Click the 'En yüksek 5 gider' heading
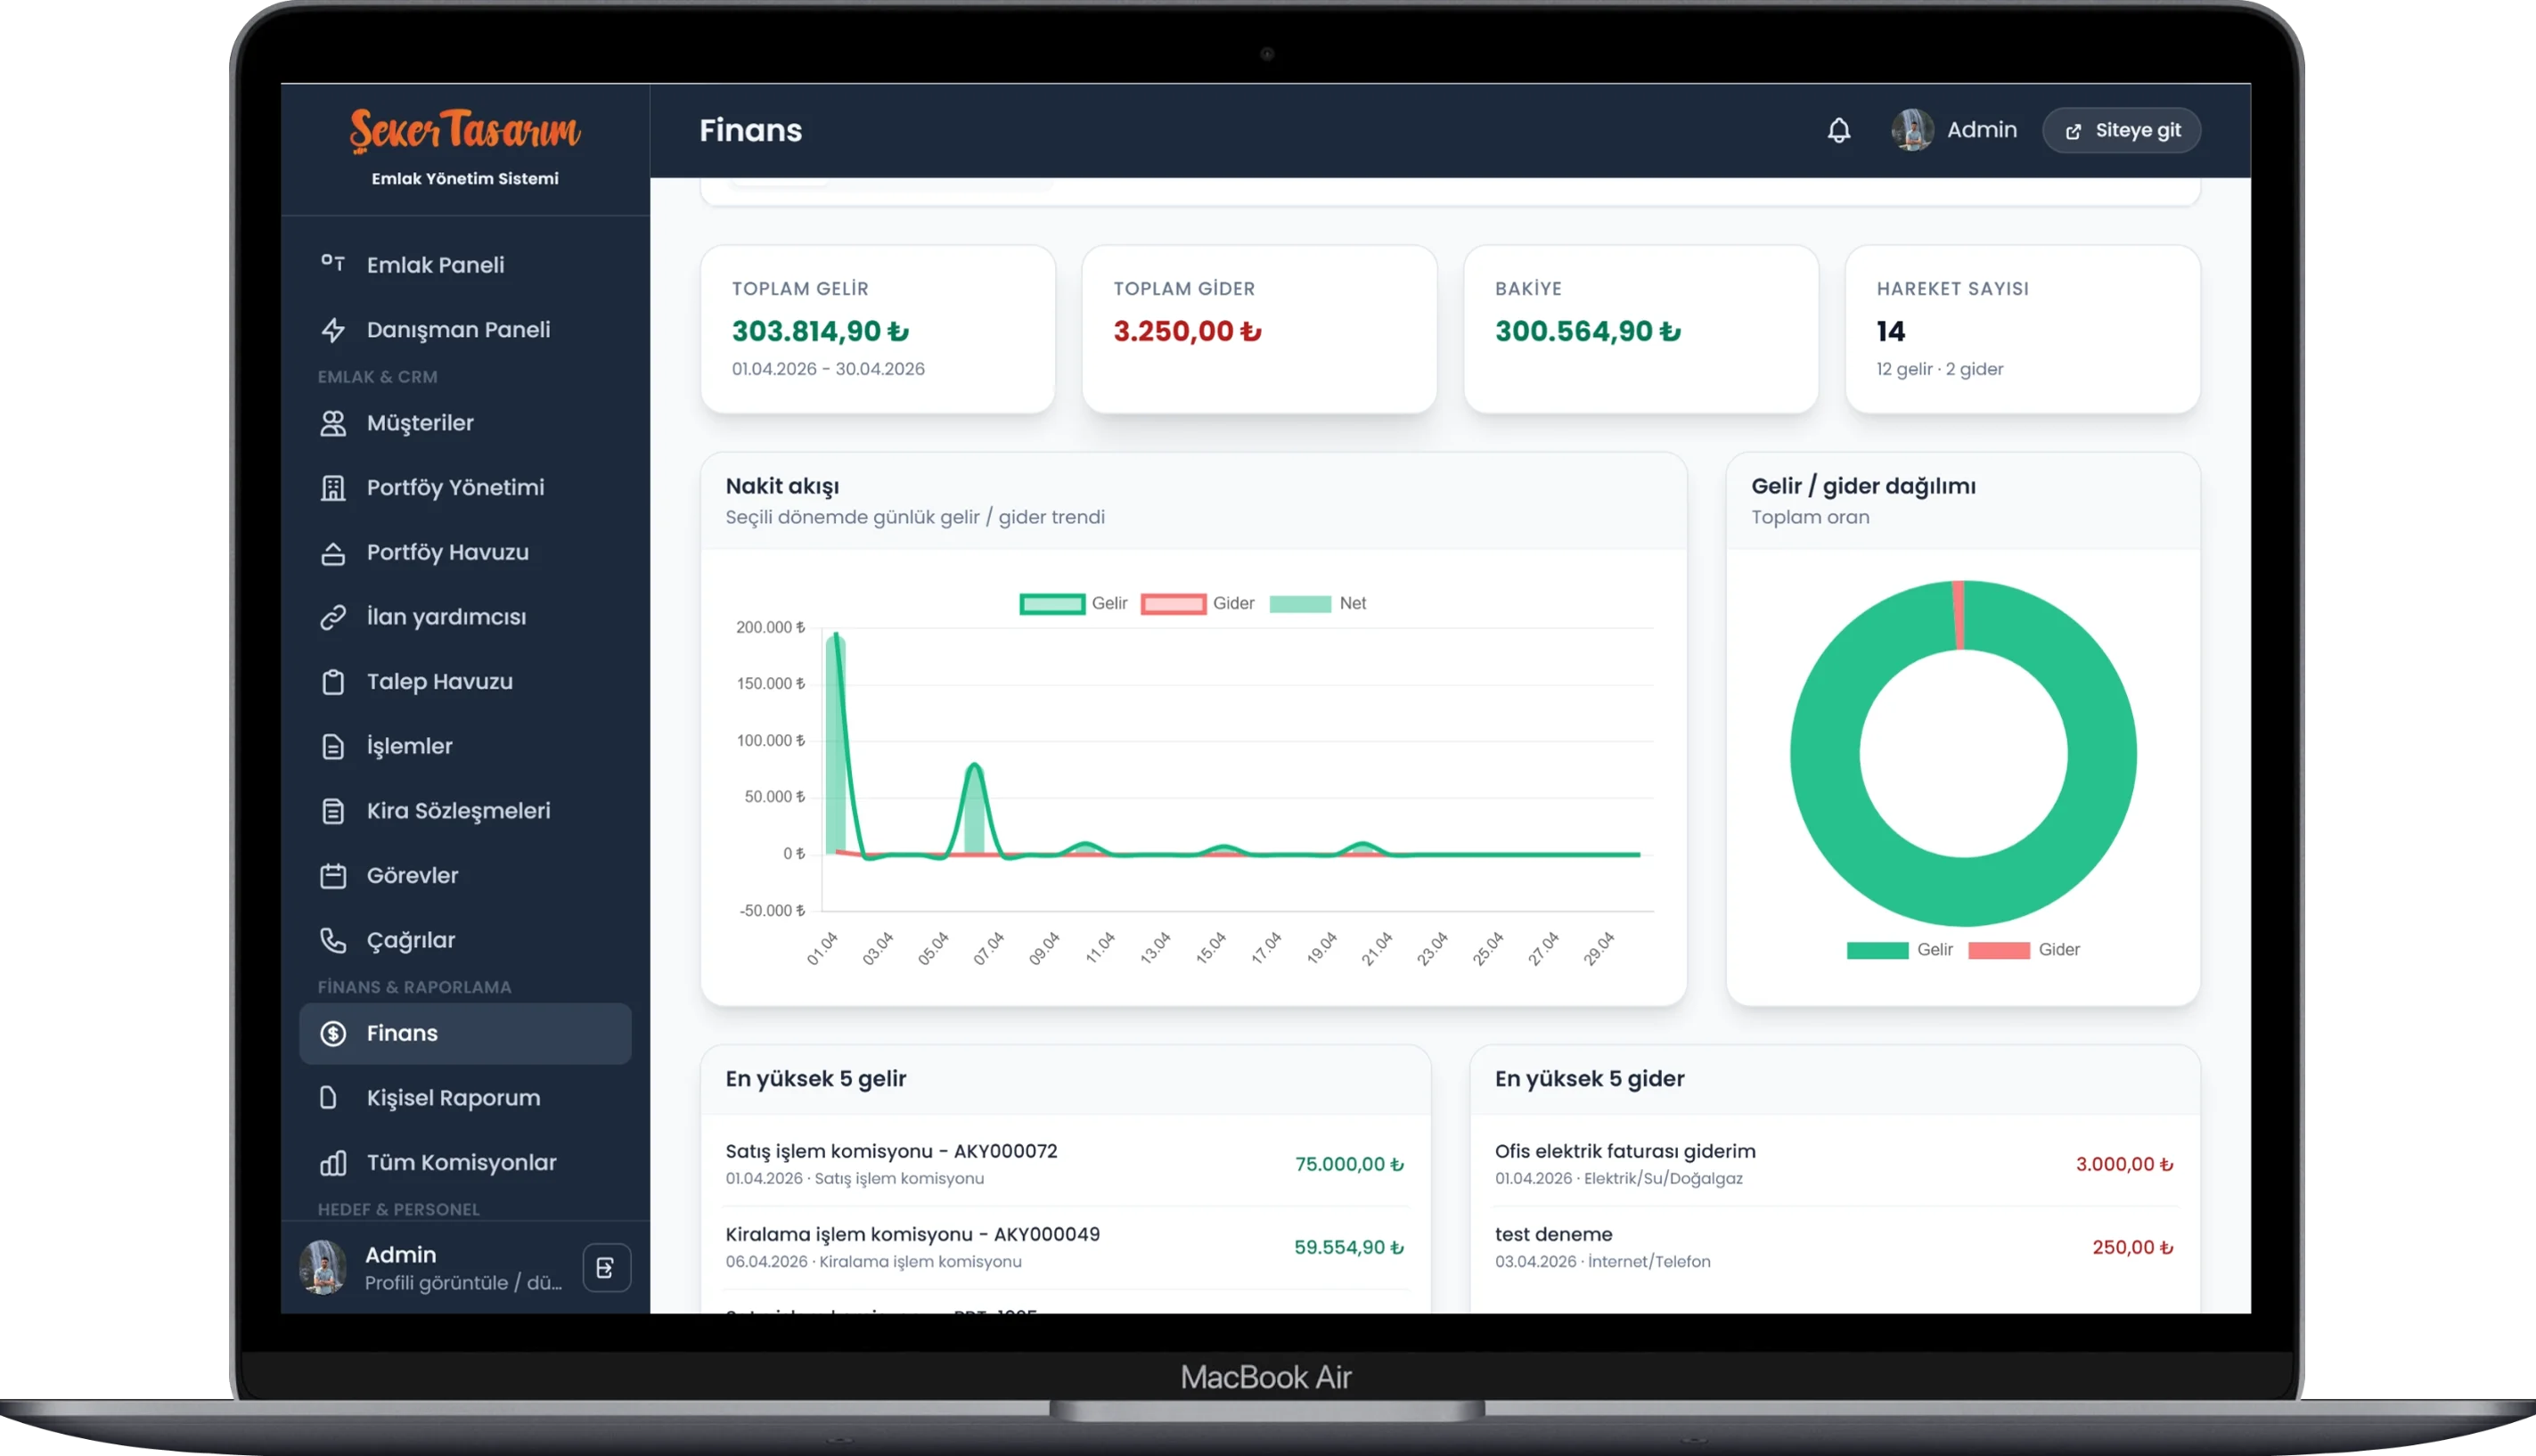 [1589, 1079]
